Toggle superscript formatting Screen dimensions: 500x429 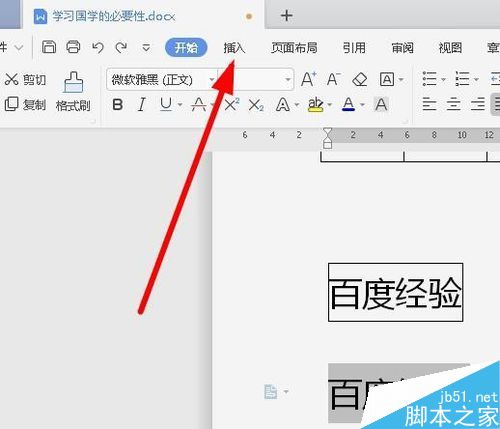pos(231,105)
